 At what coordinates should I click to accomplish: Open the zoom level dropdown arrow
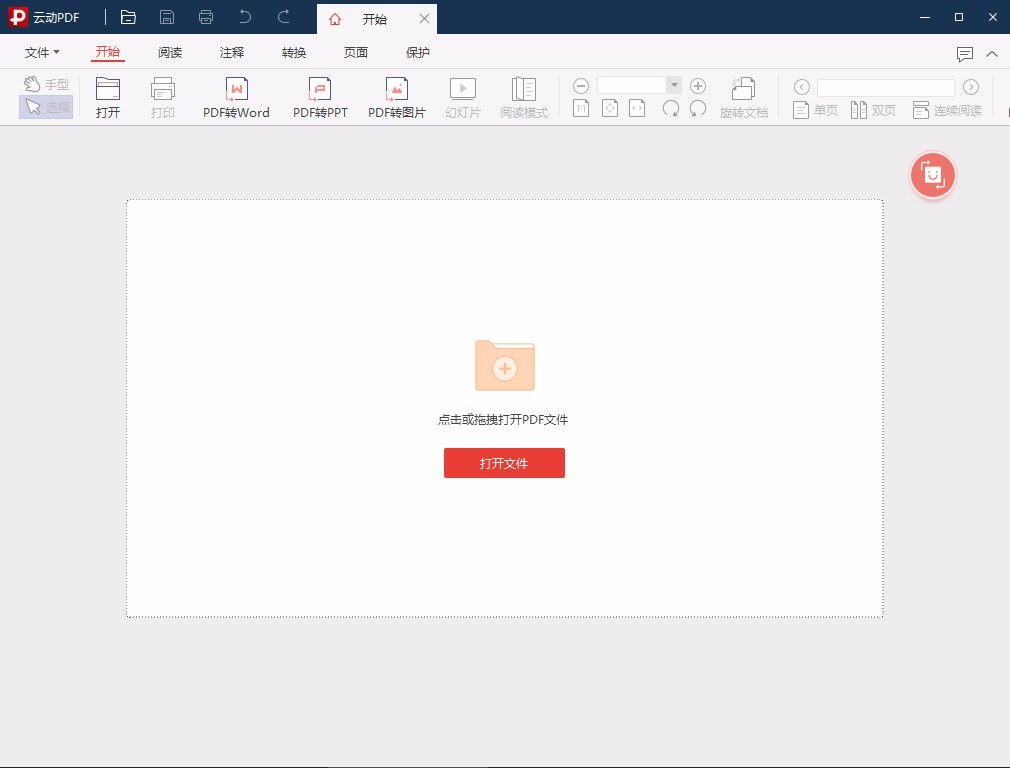[x=674, y=85]
